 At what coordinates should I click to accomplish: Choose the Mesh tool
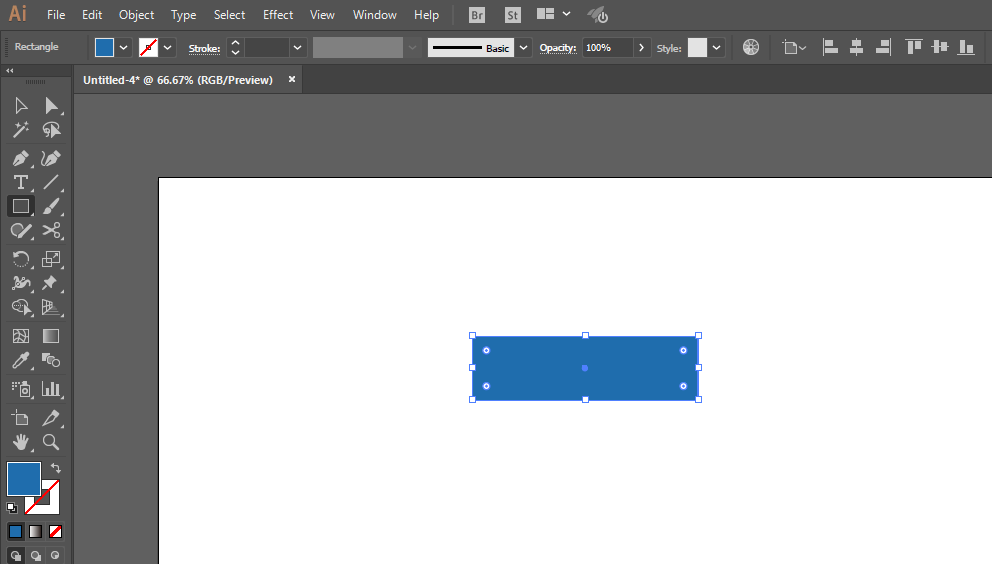pos(21,336)
